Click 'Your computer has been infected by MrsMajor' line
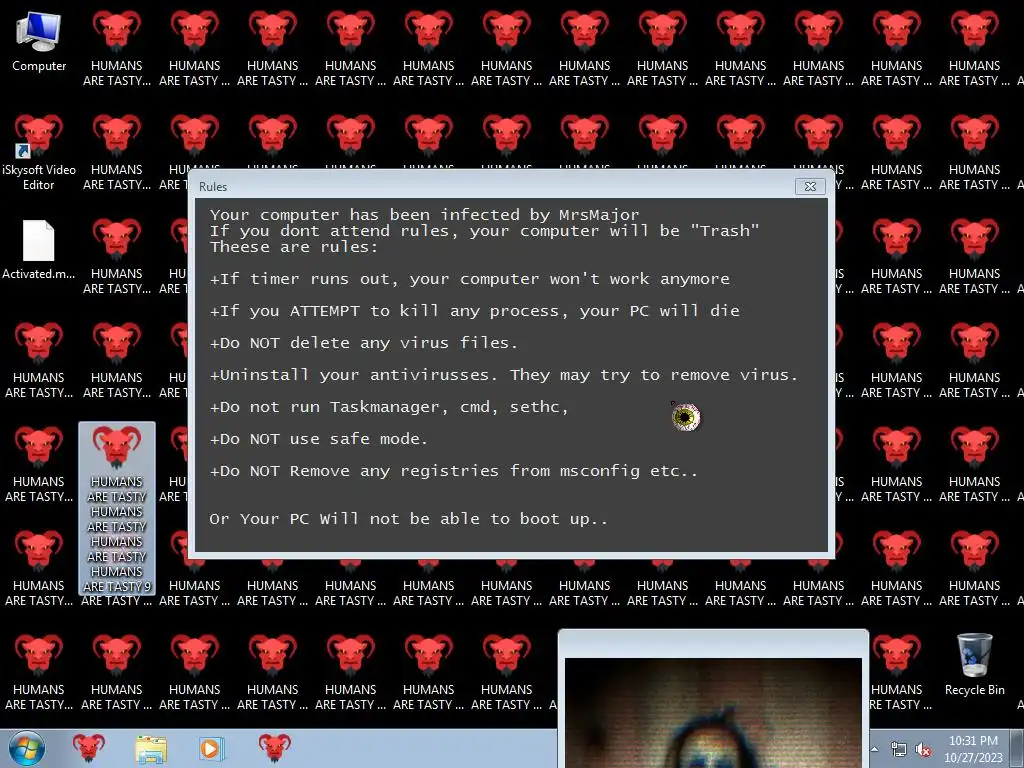The height and width of the screenshot is (768, 1024). tap(424, 214)
